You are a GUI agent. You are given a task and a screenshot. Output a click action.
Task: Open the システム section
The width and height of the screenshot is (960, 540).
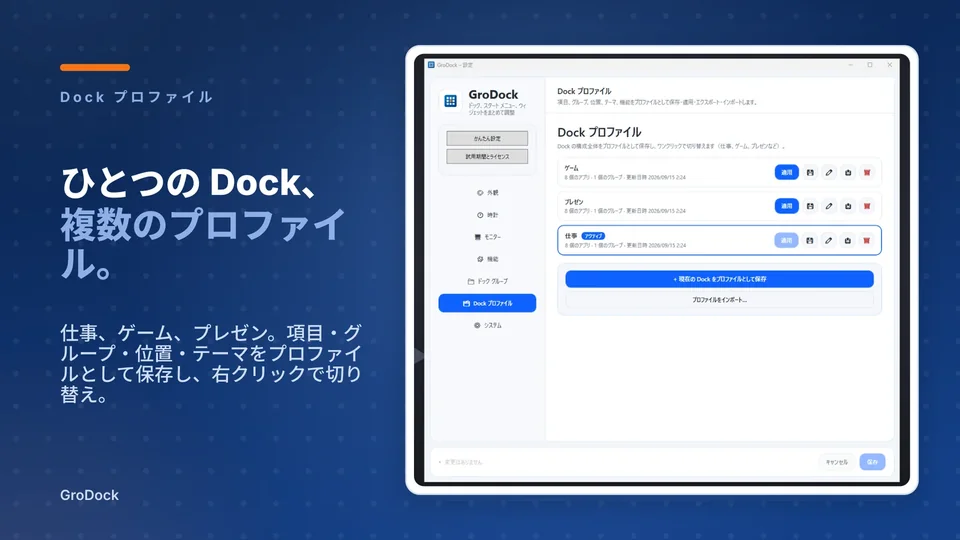tap(487, 325)
